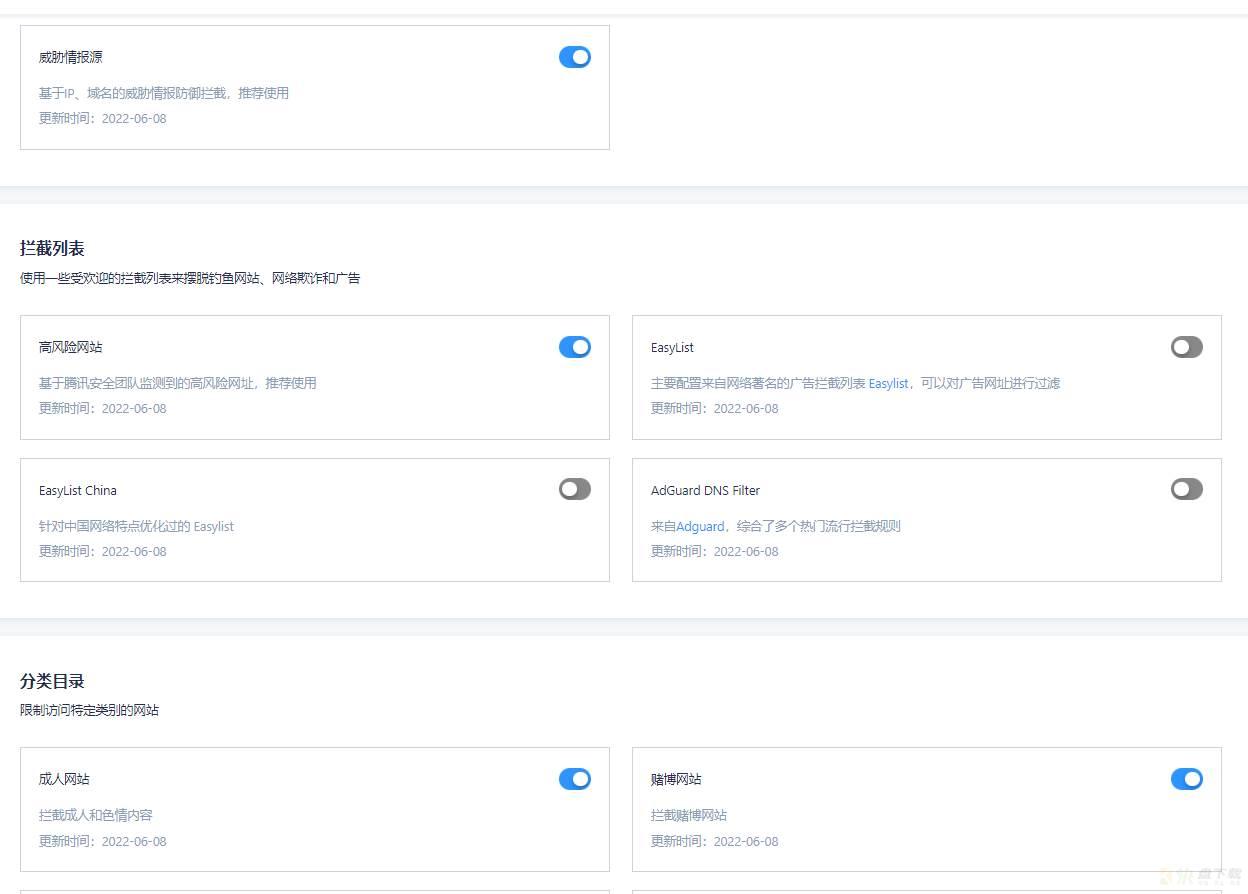
Task: Click 基于IP、域名的威胁情报防御拦截 description
Action: click(164, 93)
